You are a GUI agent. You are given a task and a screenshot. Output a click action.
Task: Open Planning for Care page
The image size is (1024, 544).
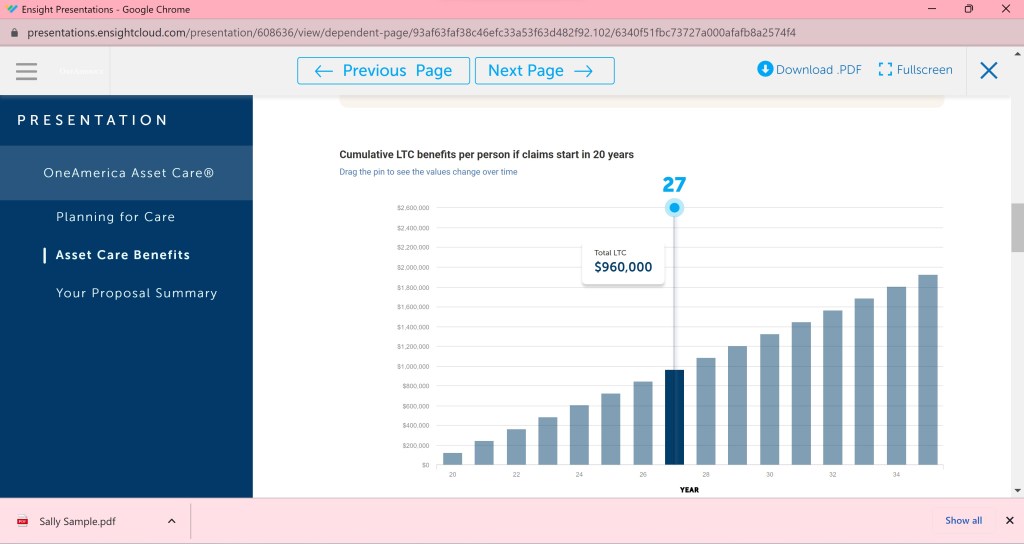click(x=115, y=217)
